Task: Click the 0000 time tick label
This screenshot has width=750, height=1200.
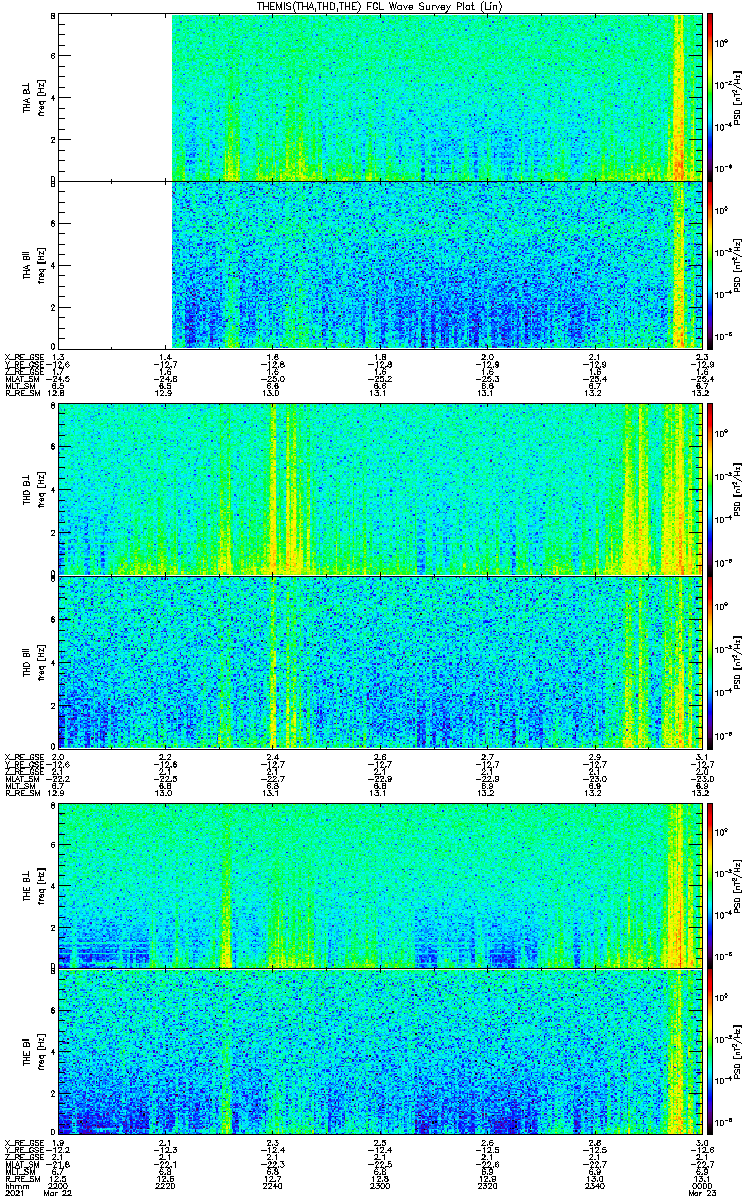Action: click(703, 1186)
